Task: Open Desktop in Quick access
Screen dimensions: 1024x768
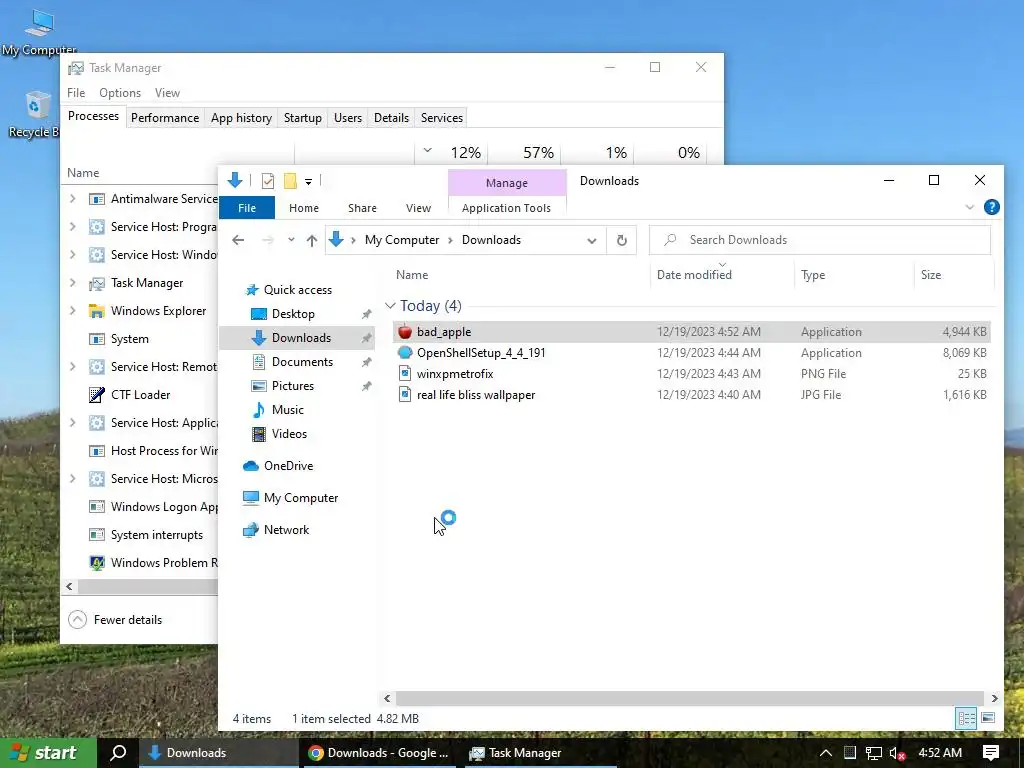Action: click(293, 314)
